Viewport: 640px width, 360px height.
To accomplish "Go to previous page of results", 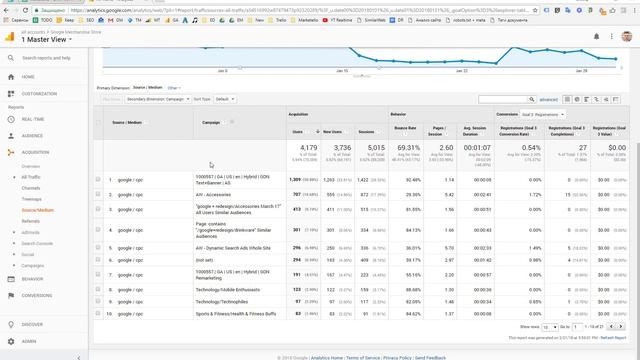I will (611, 327).
